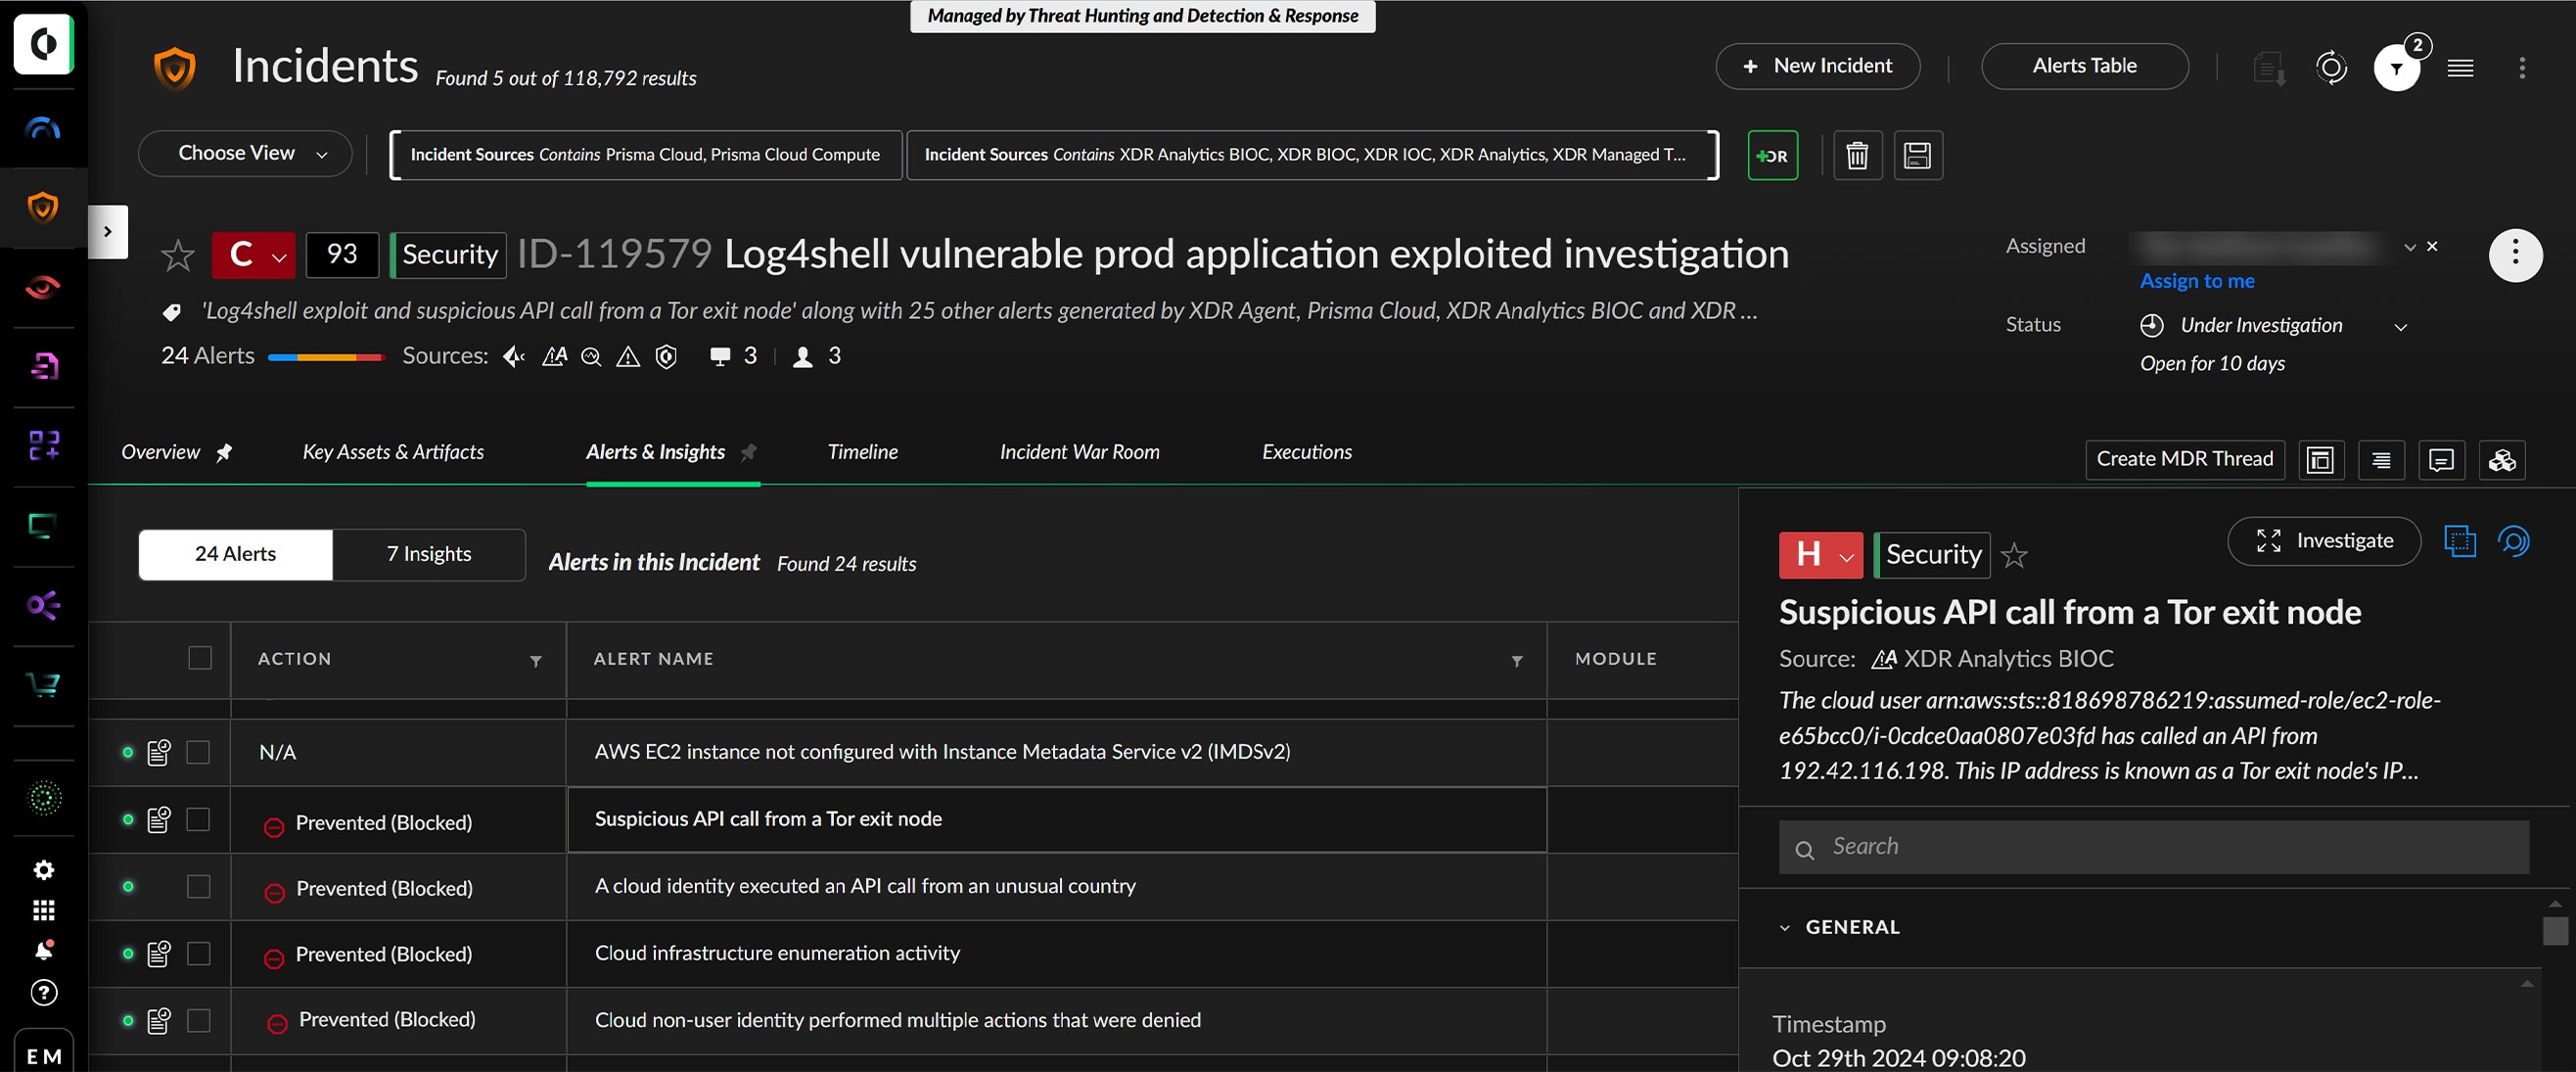Click the copy squares icon near Investigate

coord(2460,541)
